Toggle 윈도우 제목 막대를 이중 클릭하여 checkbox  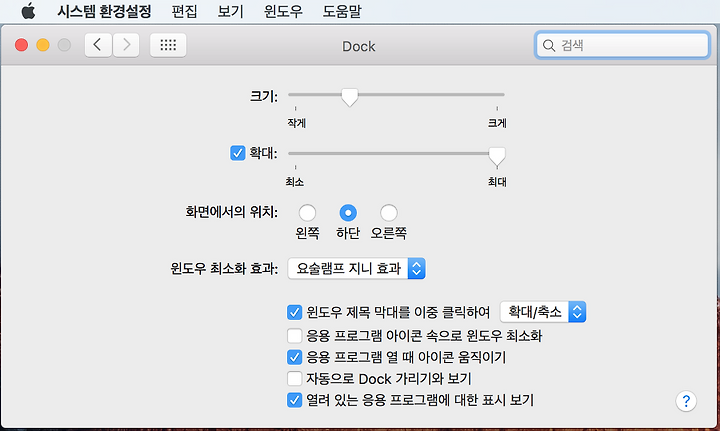click(x=294, y=312)
